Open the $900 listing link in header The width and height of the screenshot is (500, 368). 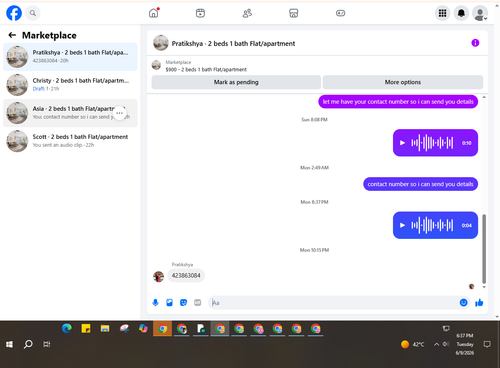pos(206,69)
